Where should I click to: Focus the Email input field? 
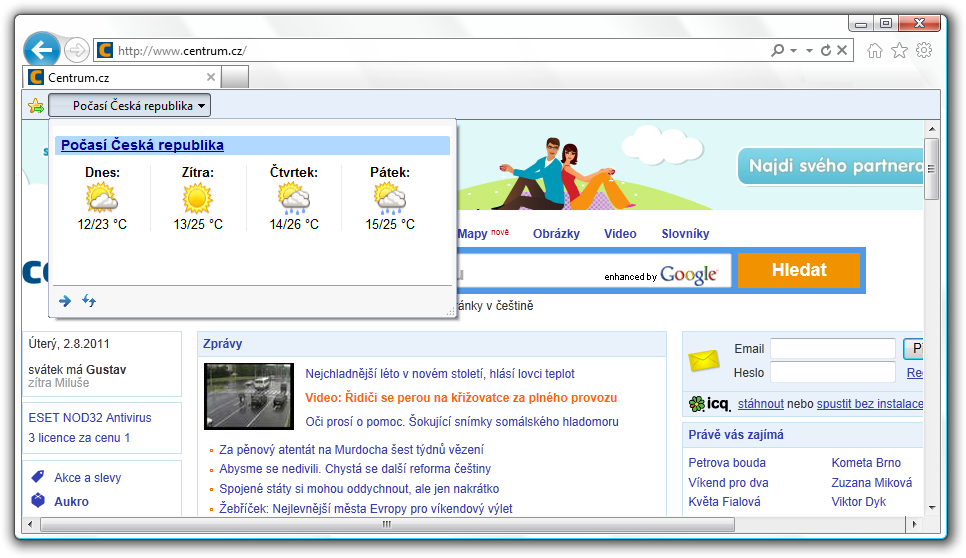pos(833,349)
